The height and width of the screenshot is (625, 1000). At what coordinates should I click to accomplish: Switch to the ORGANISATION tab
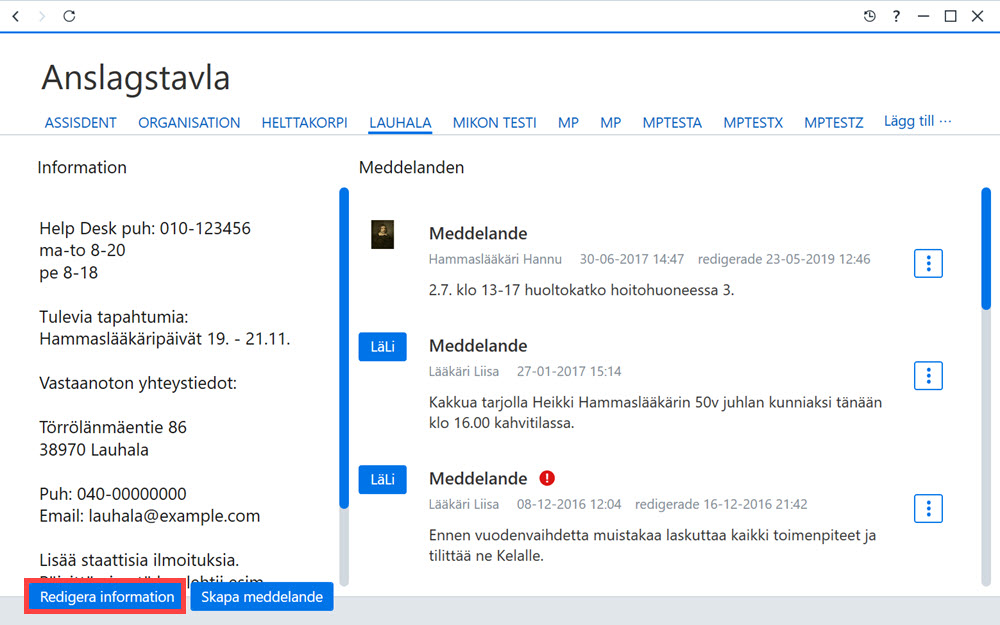pyautogui.click(x=189, y=122)
